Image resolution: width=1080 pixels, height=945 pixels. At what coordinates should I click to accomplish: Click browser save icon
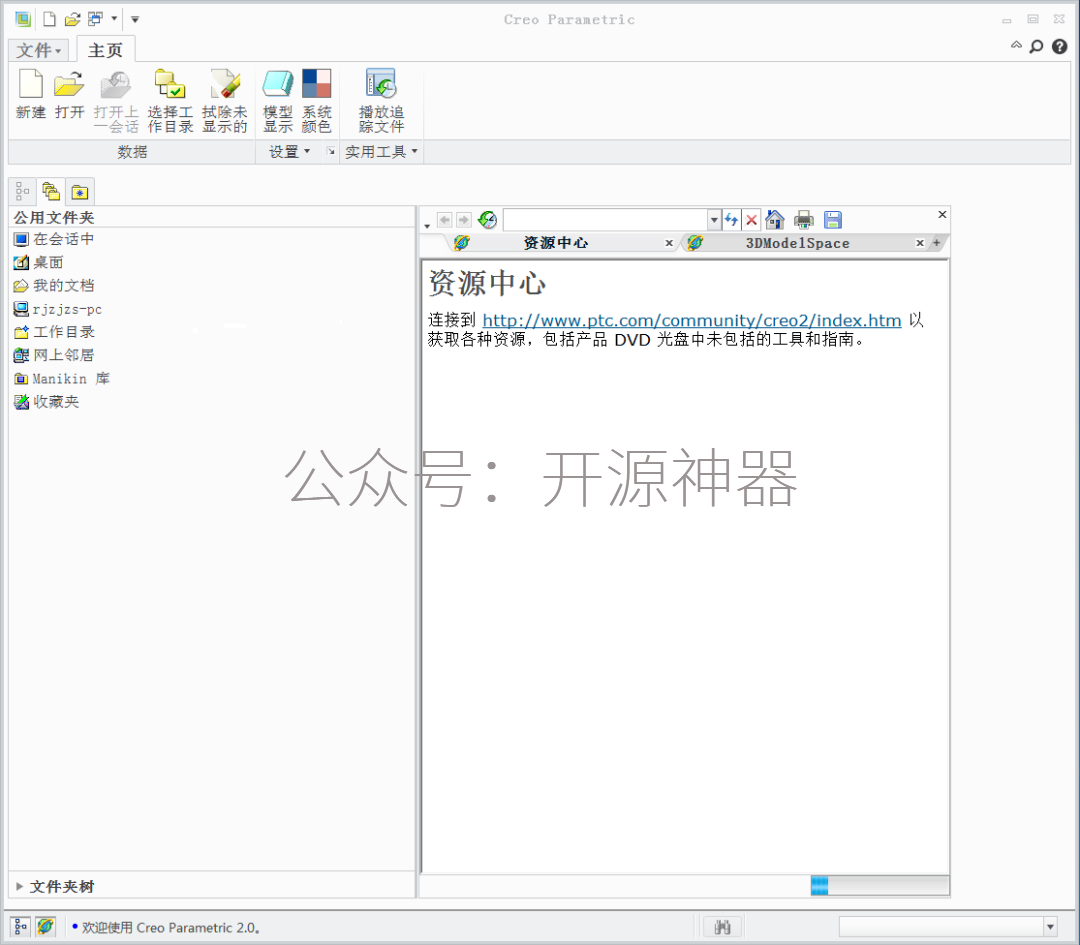pyautogui.click(x=833, y=220)
